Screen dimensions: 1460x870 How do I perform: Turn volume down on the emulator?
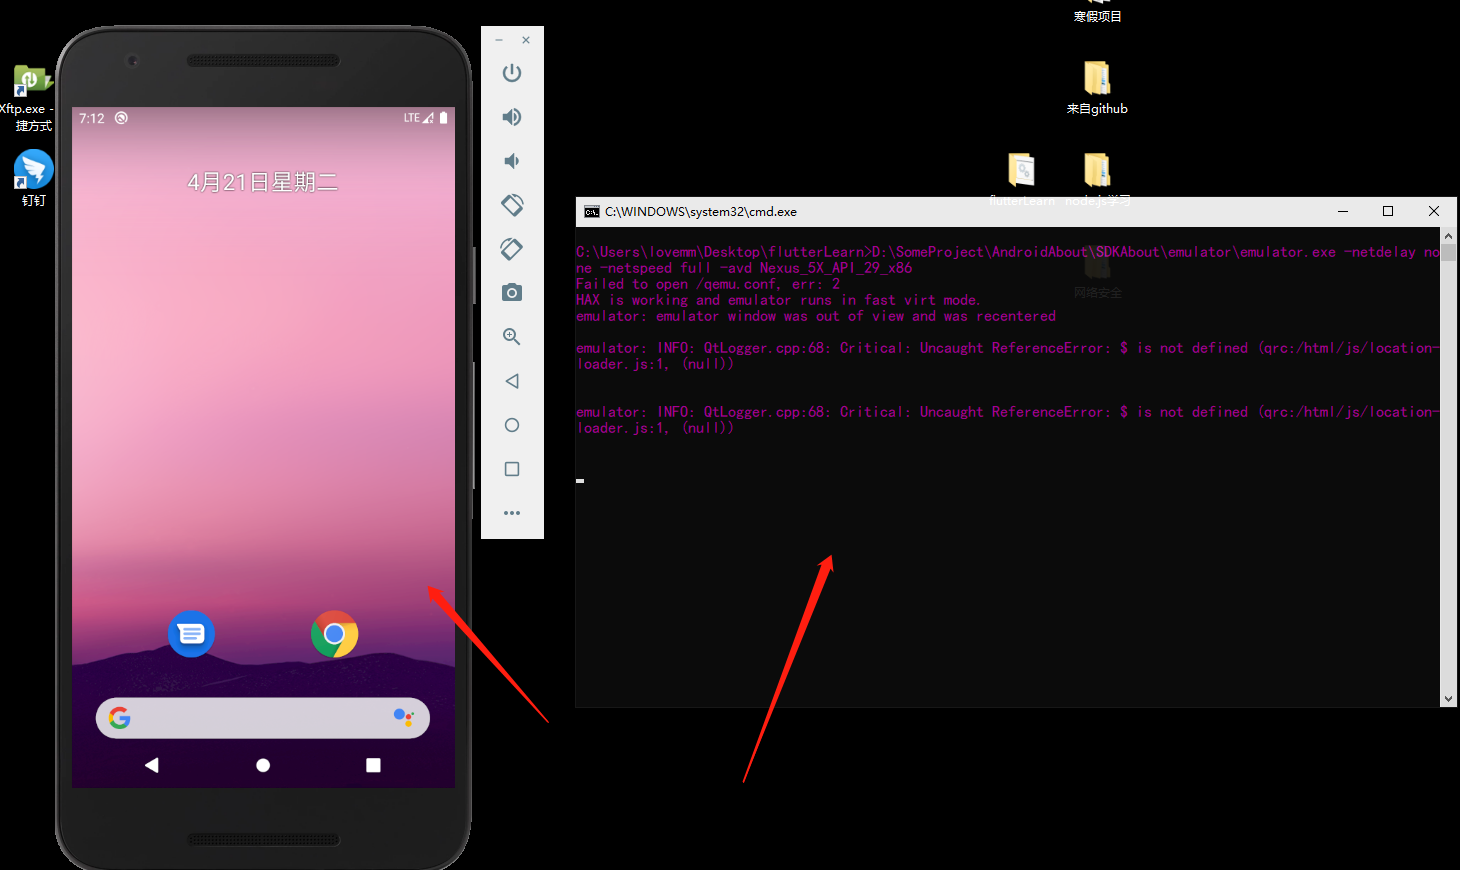[511, 160]
